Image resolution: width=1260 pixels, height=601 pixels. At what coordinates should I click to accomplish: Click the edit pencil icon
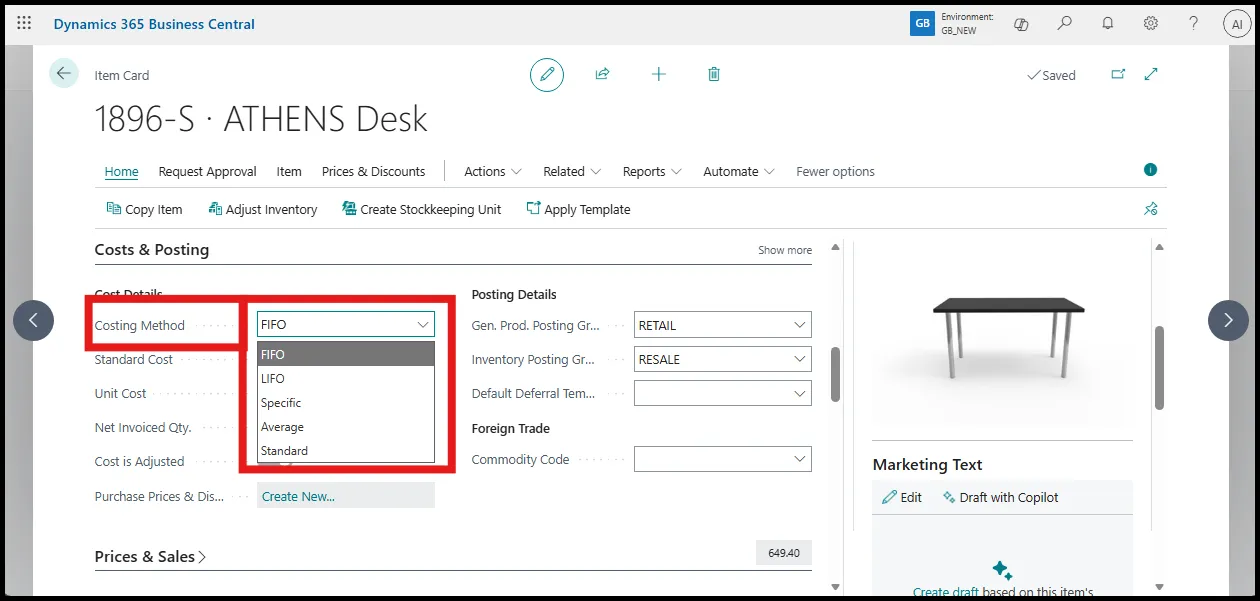pos(547,74)
